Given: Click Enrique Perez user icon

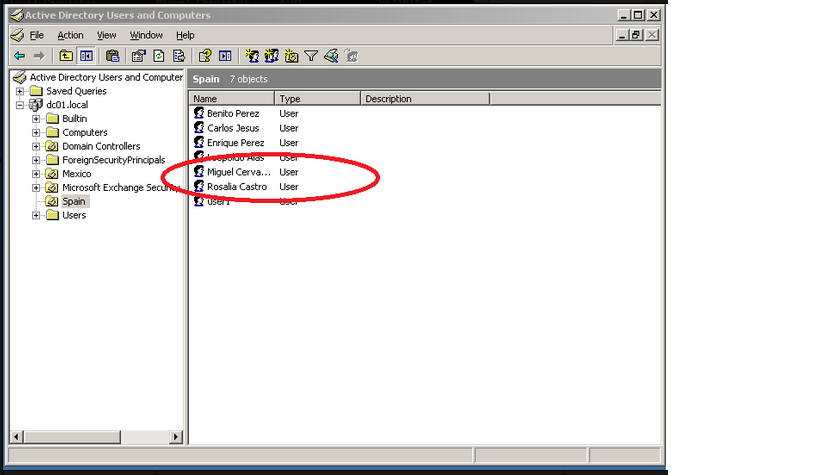Looking at the screenshot, I should pos(199,142).
